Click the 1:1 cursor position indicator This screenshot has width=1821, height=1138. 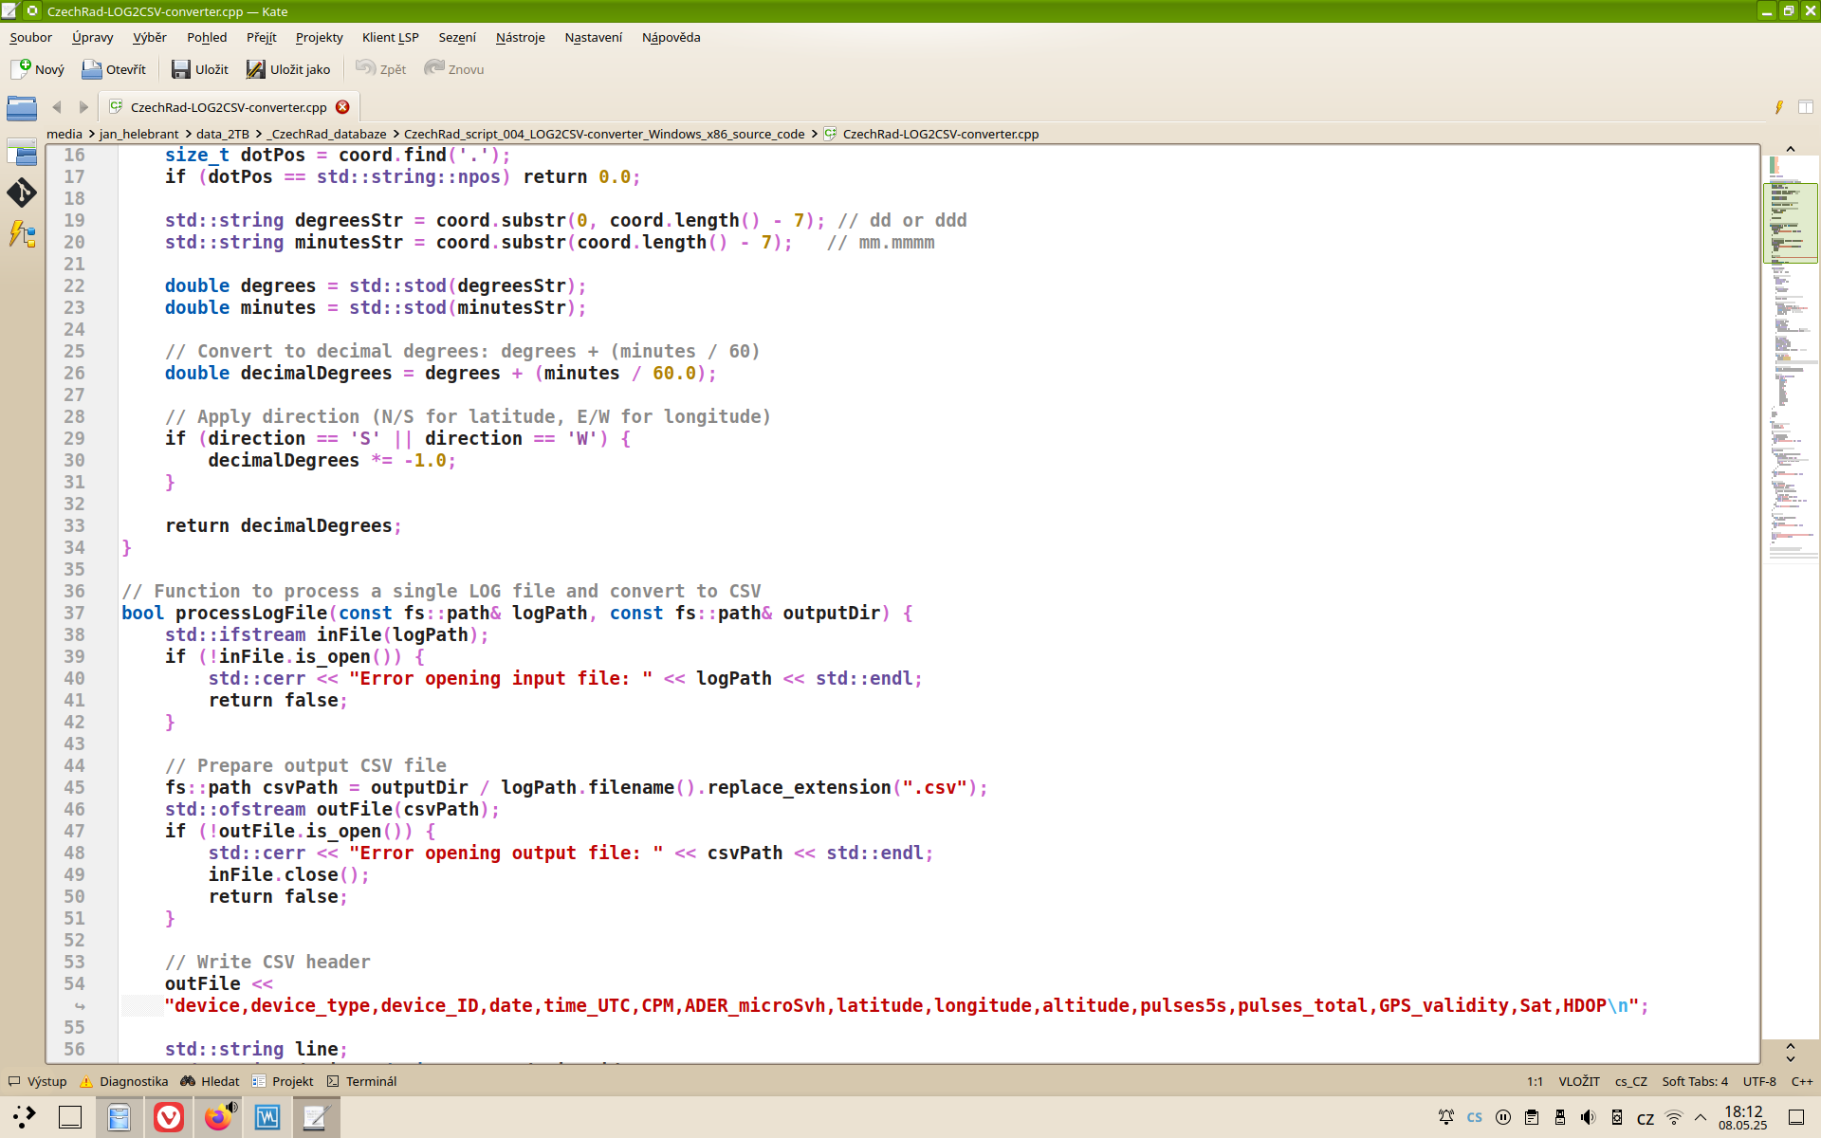click(1534, 1081)
